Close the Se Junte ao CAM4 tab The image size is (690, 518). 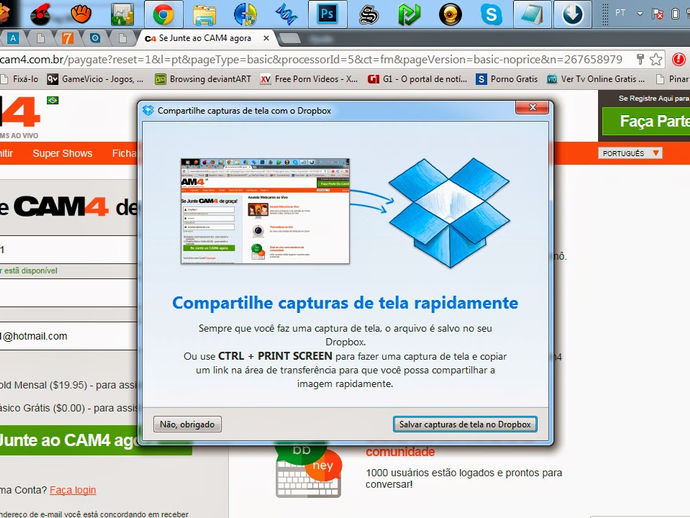pos(266,39)
